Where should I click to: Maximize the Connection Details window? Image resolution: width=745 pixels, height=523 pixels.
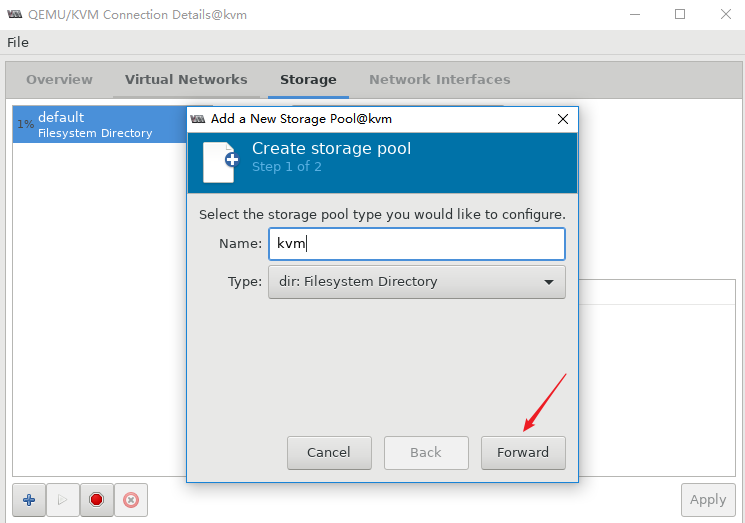click(680, 14)
